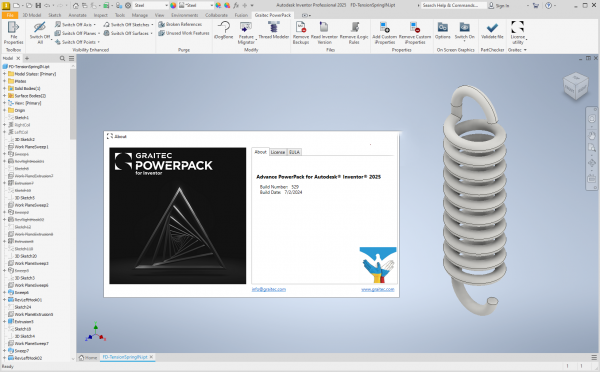The height and width of the screenshot is (372, 600).
Task: Open the Switch Off Points dropdown
Action: pos(98,42)
